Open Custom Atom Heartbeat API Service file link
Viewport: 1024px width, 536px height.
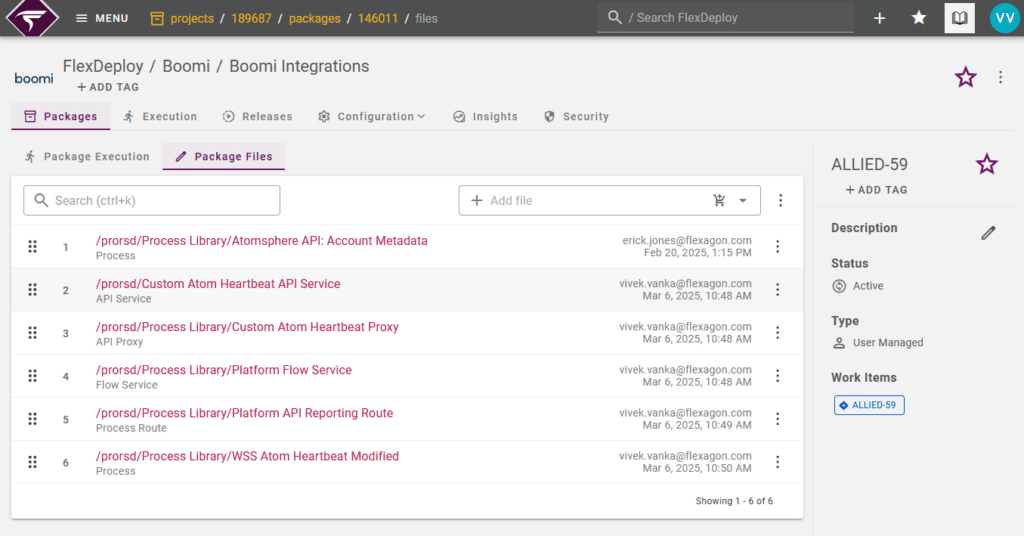(218, 284)
